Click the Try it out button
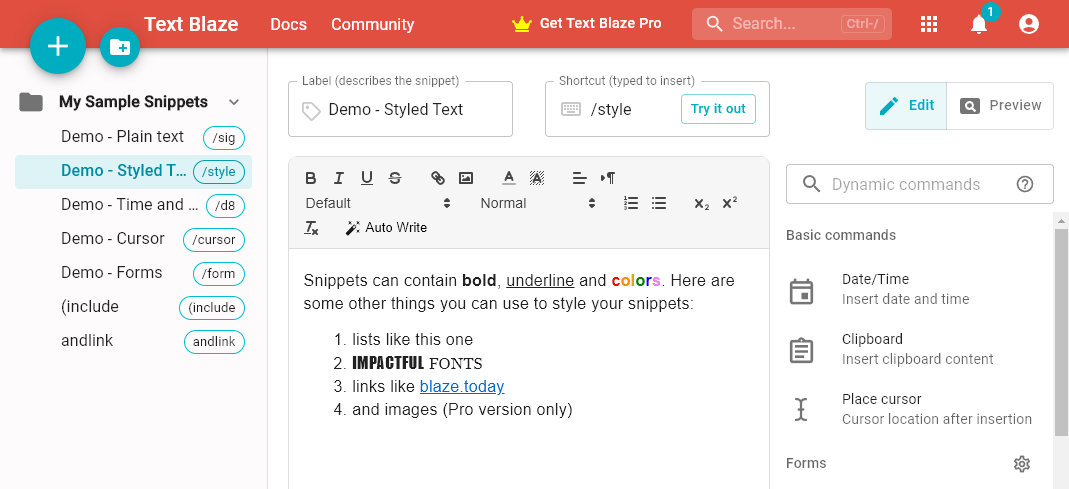Viewport: 1069px width, 489px height. tap(718, 109)
